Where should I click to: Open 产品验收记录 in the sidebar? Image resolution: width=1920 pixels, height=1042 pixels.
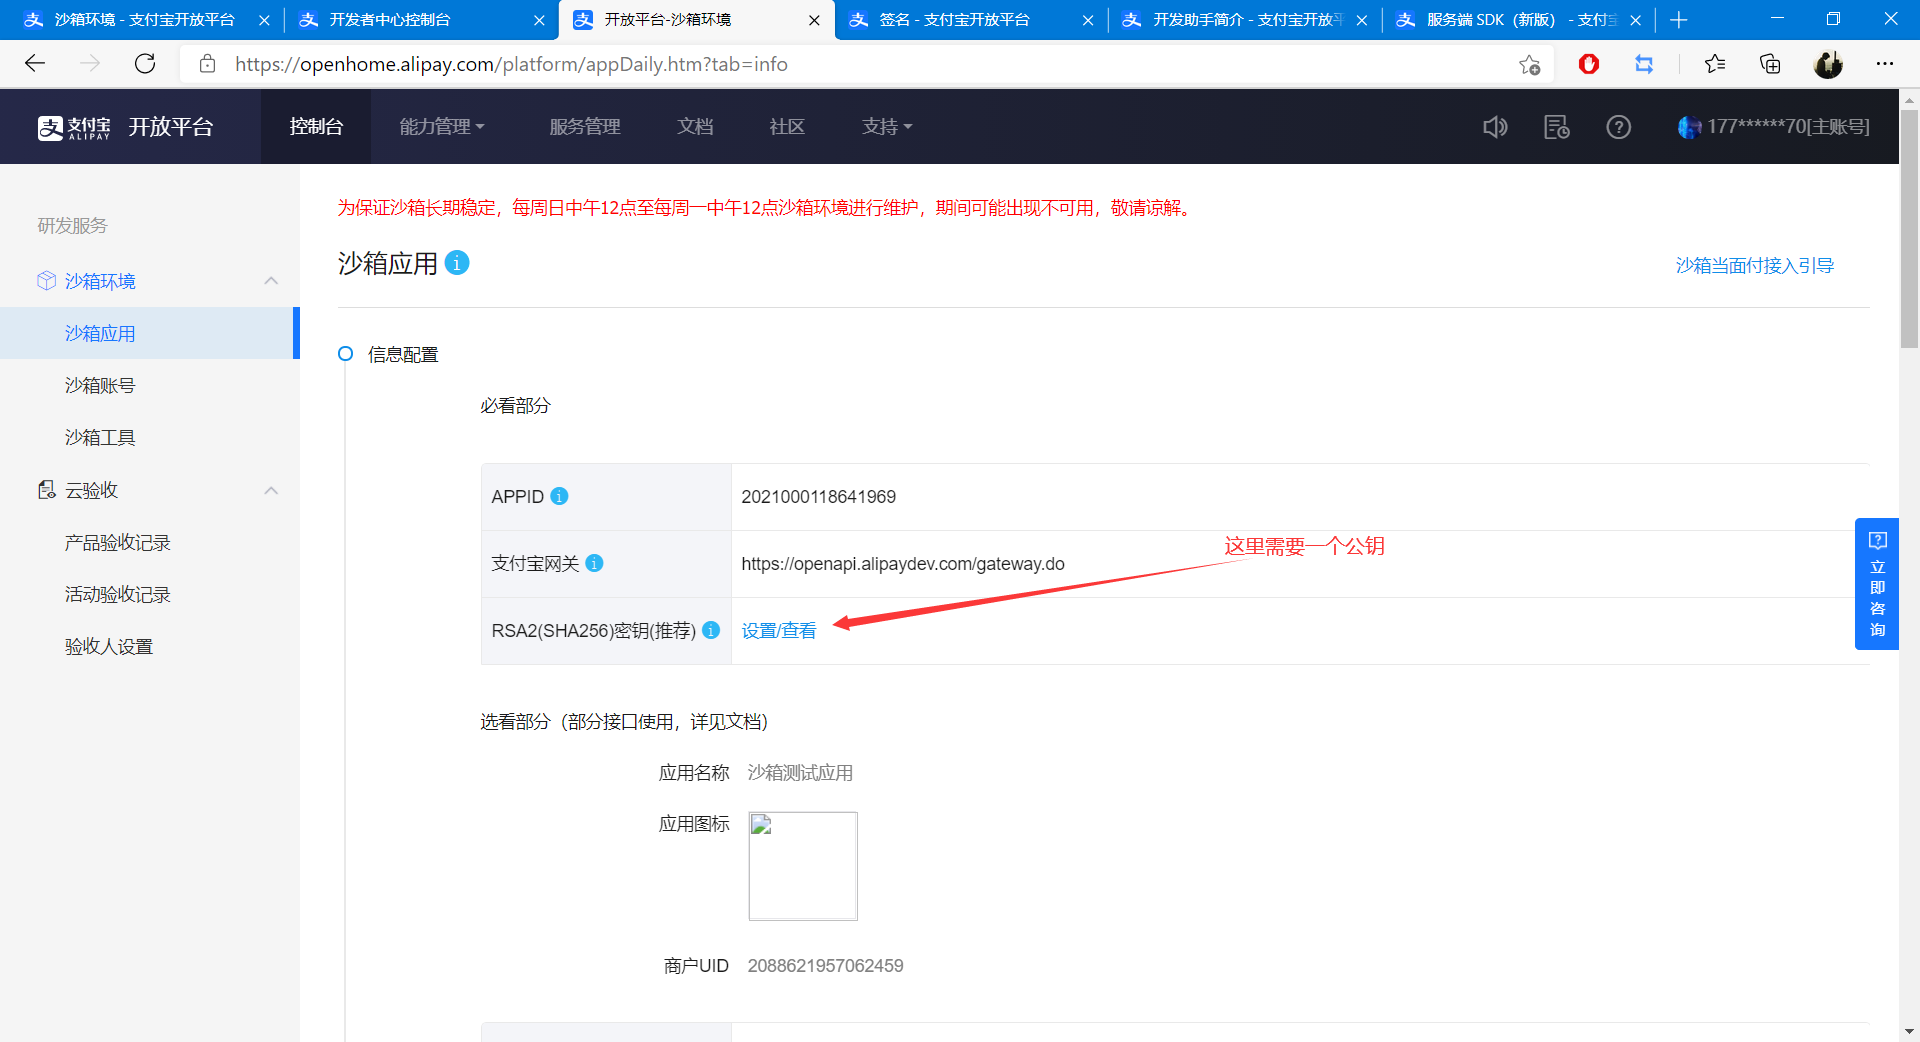click(118, 542)
